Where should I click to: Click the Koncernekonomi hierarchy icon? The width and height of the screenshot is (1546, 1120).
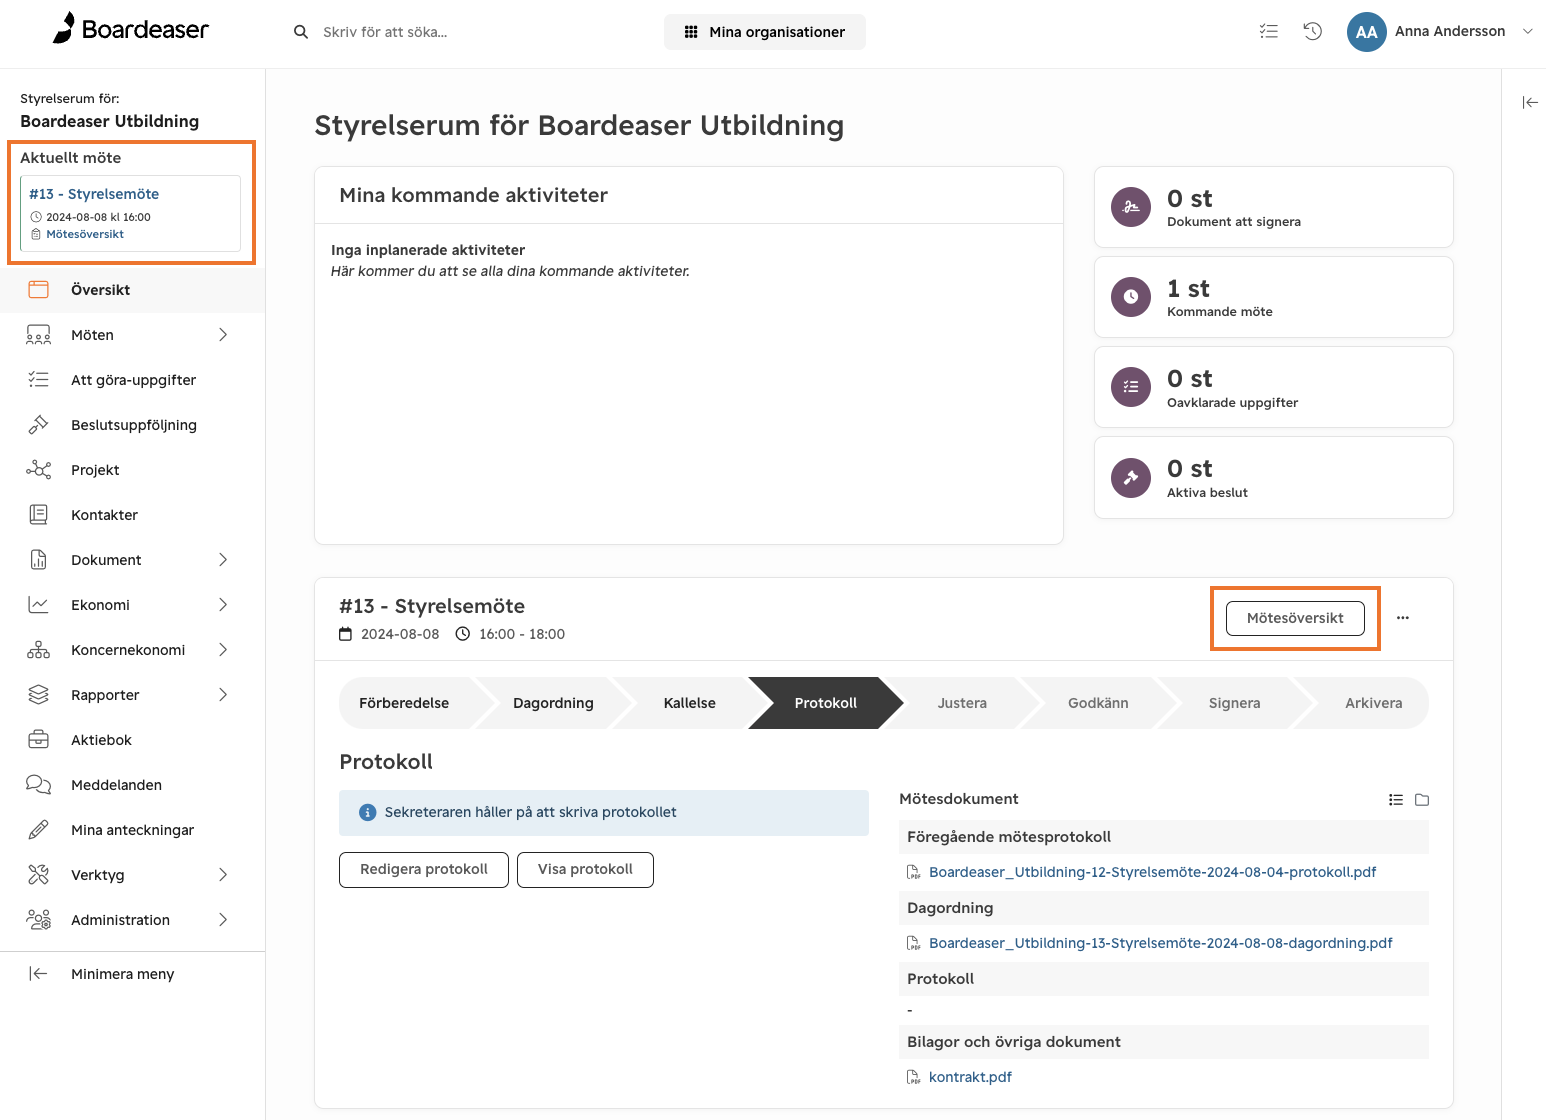[x=39, y=650]
